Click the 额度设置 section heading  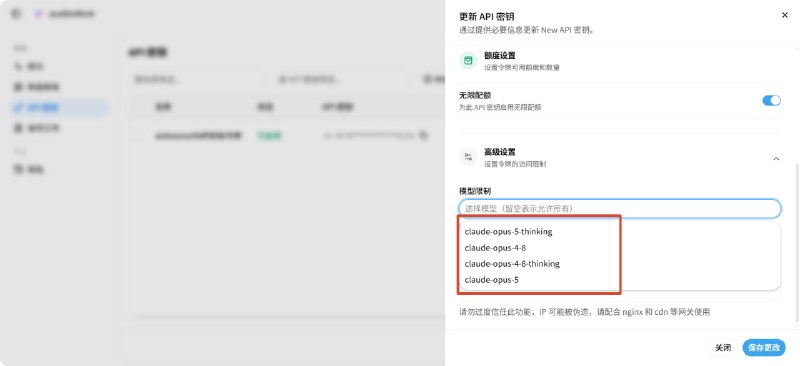499,56
